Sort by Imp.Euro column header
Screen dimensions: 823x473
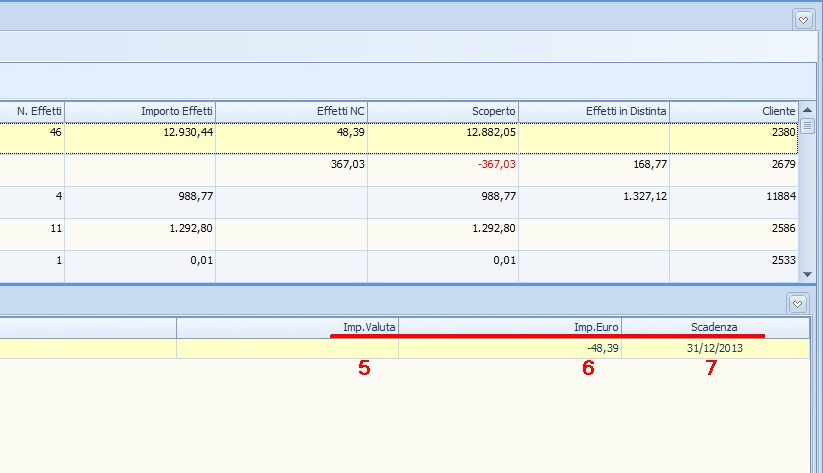click(x=510, y=327)
